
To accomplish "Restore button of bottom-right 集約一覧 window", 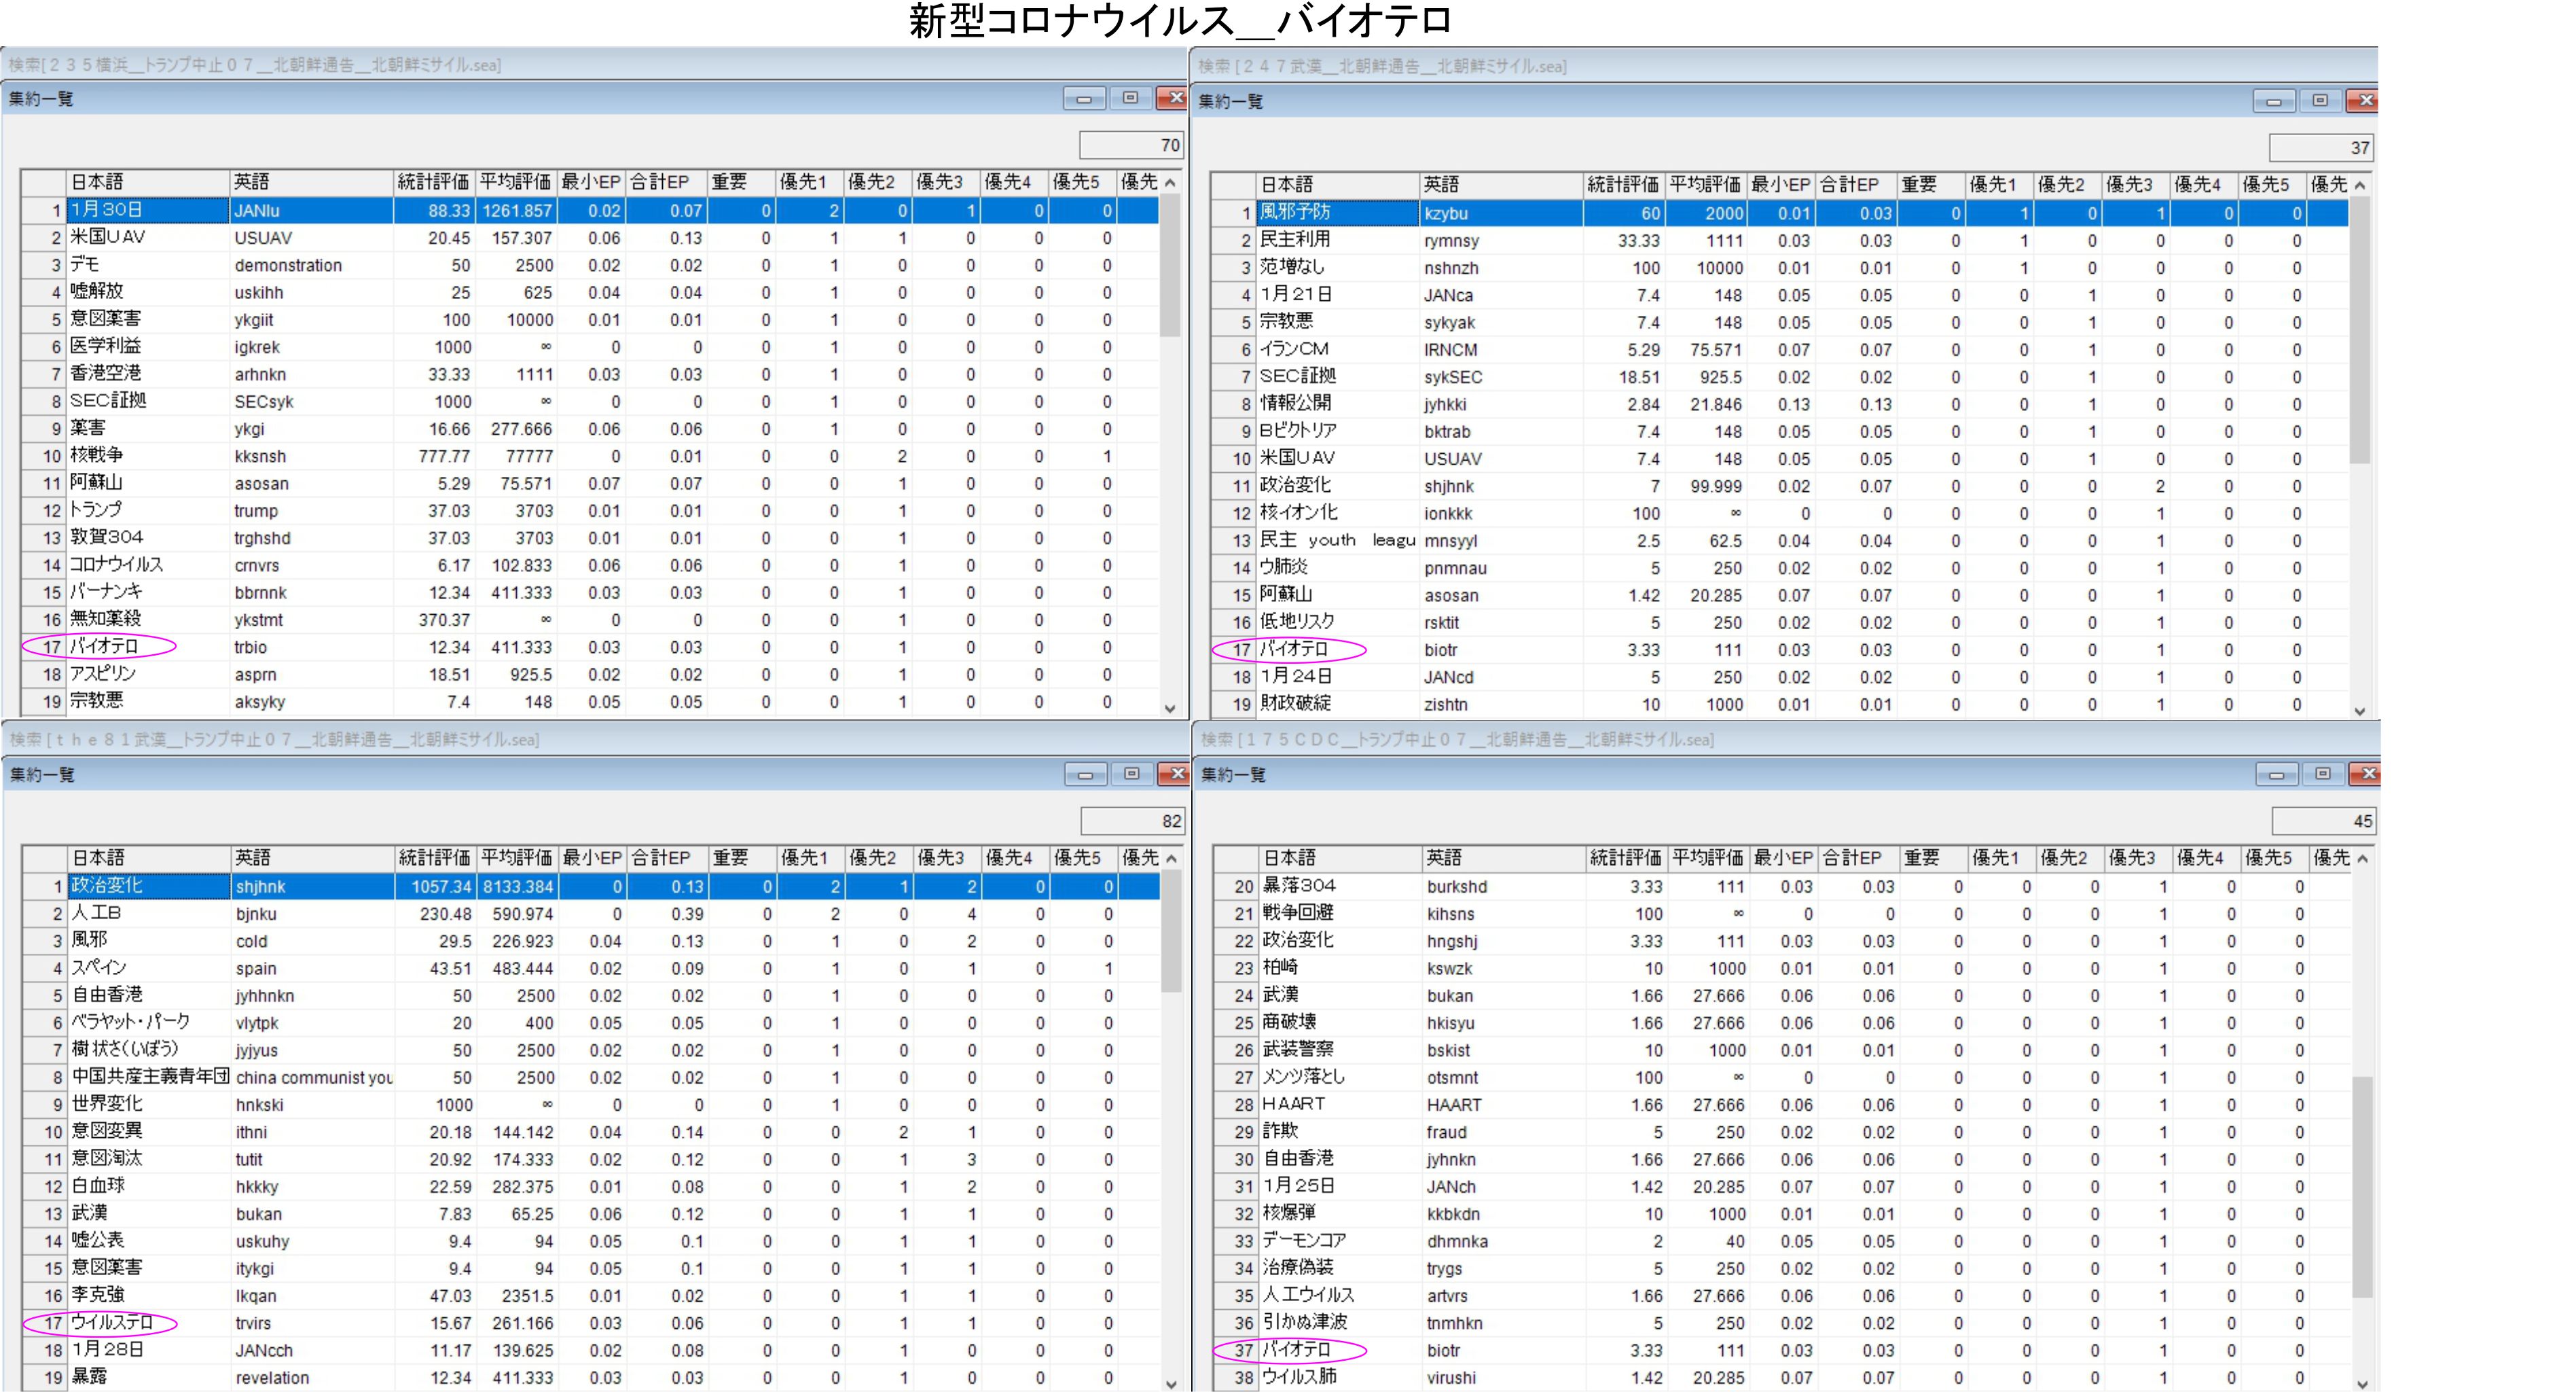I will 2322,774.
